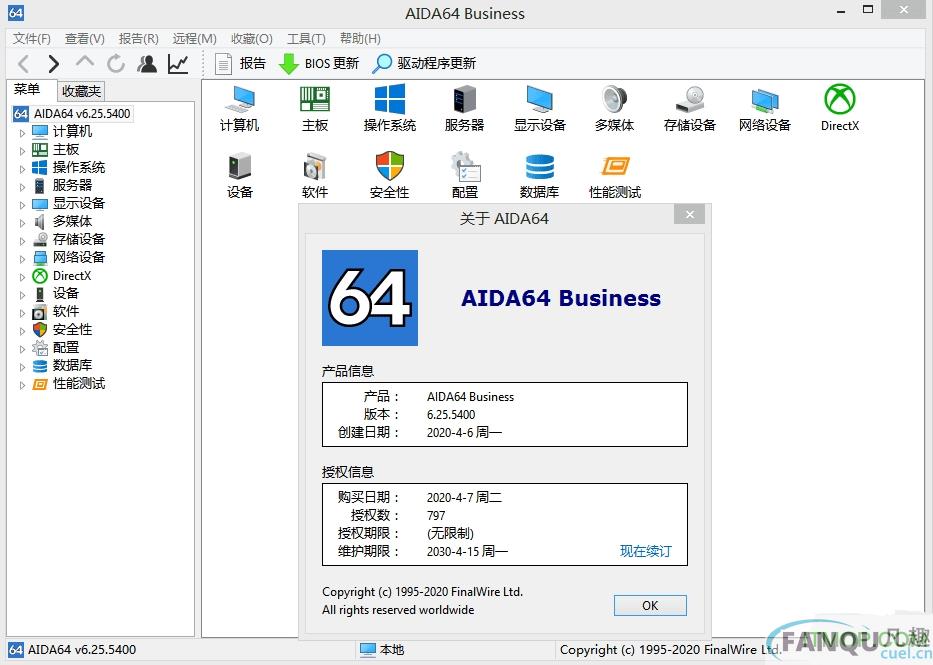This screenshot has height=665, width=933.
Task: Open the 操作系统 Windows icon in main panel
Action: tap(390, 108)
